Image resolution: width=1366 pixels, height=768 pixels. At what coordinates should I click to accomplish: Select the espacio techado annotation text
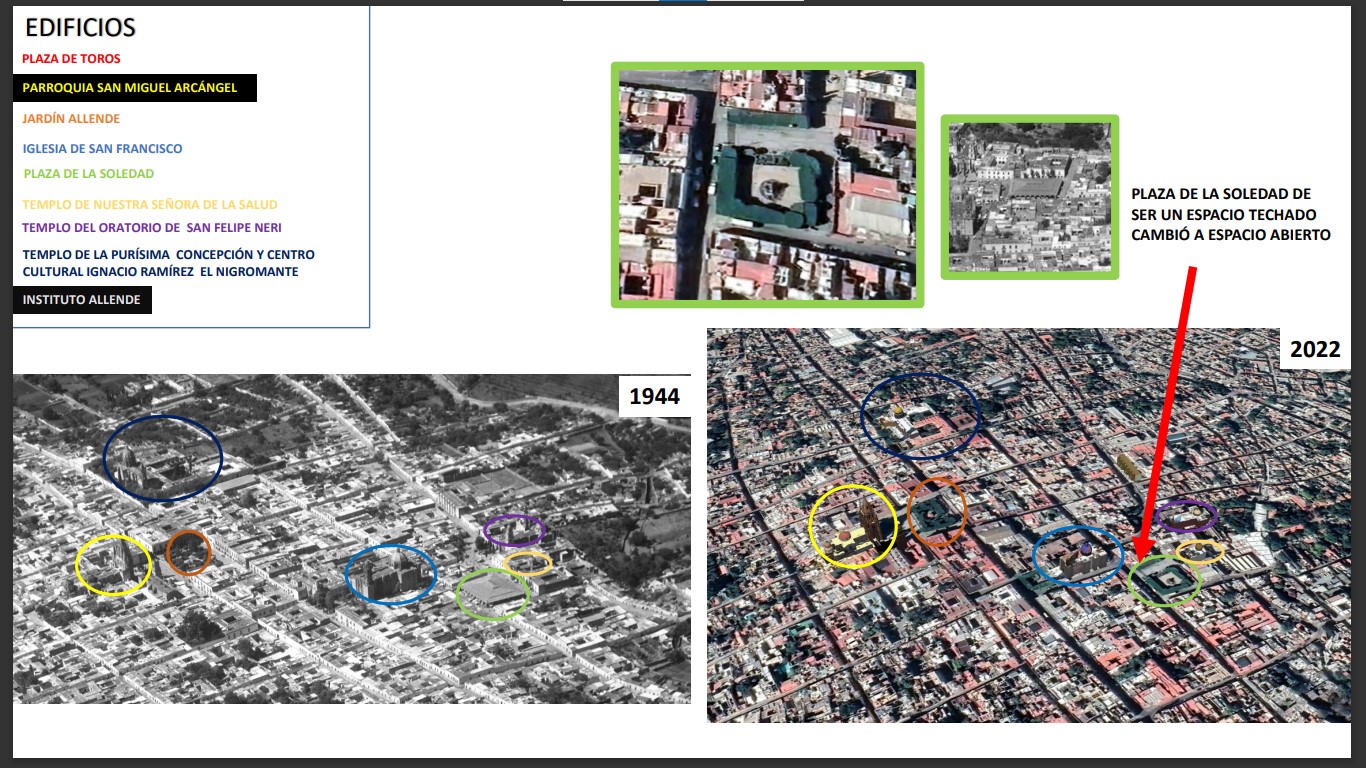click(x=1230, y=214)
